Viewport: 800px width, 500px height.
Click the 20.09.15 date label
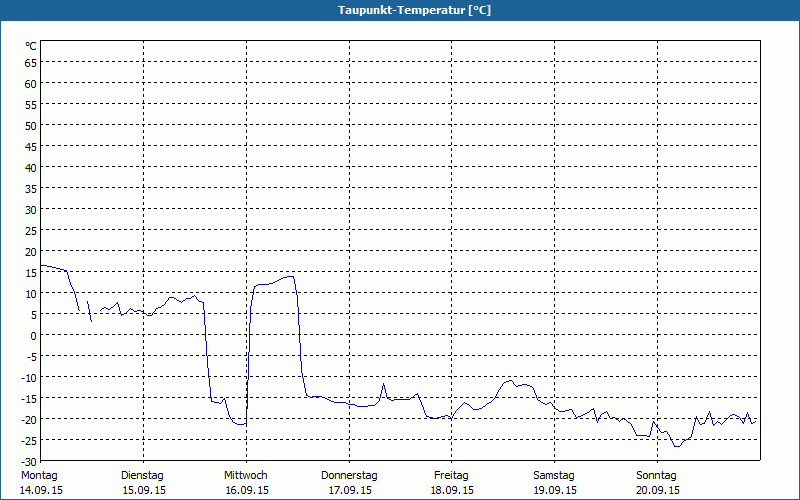click(x=658, y=490)
